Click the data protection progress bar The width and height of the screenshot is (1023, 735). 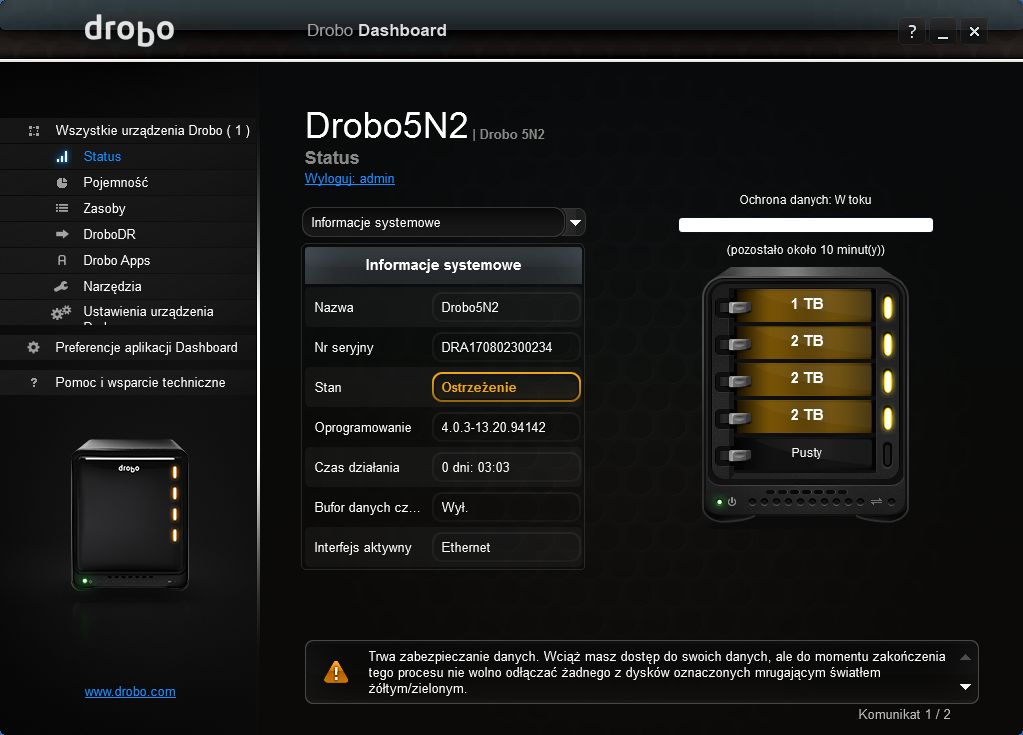[x=806, y=225]
